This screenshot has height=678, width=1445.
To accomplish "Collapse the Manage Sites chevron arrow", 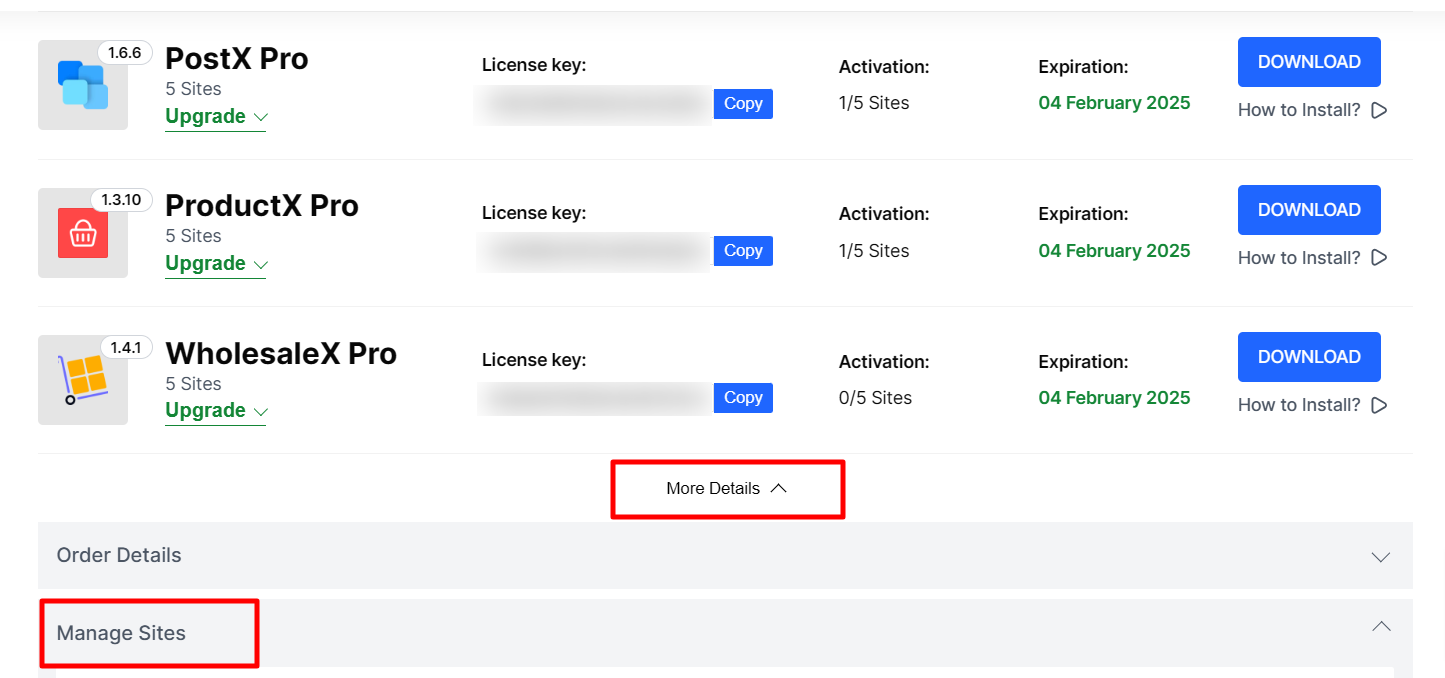I will [1381, 627].
